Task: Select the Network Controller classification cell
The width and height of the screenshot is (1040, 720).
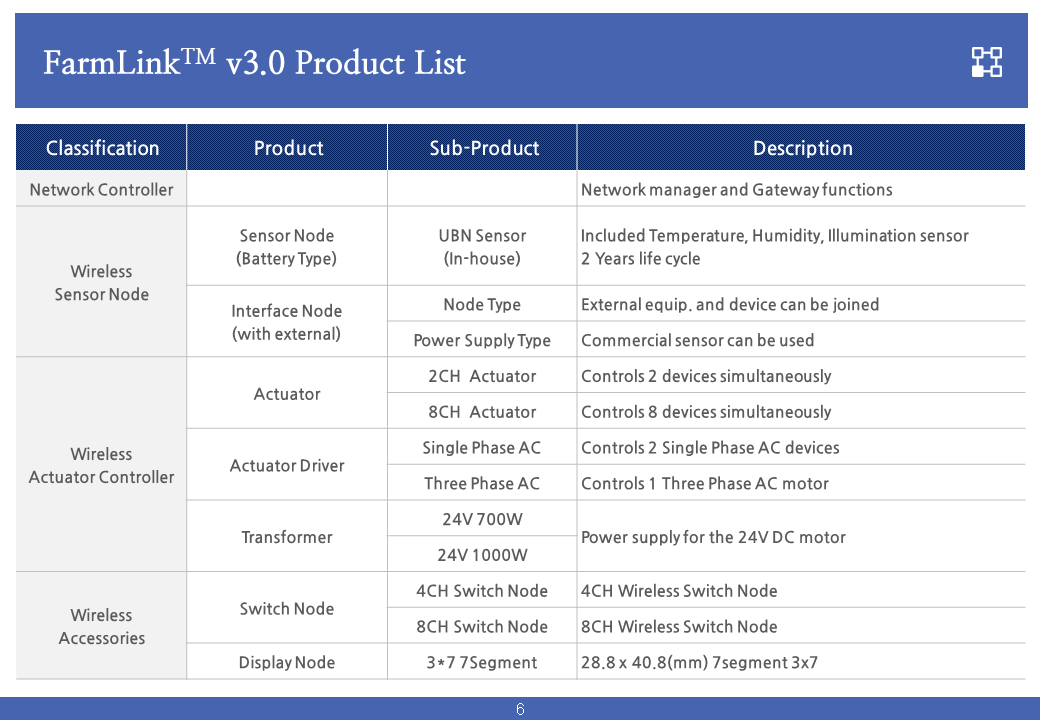Action: coord(101,190)
